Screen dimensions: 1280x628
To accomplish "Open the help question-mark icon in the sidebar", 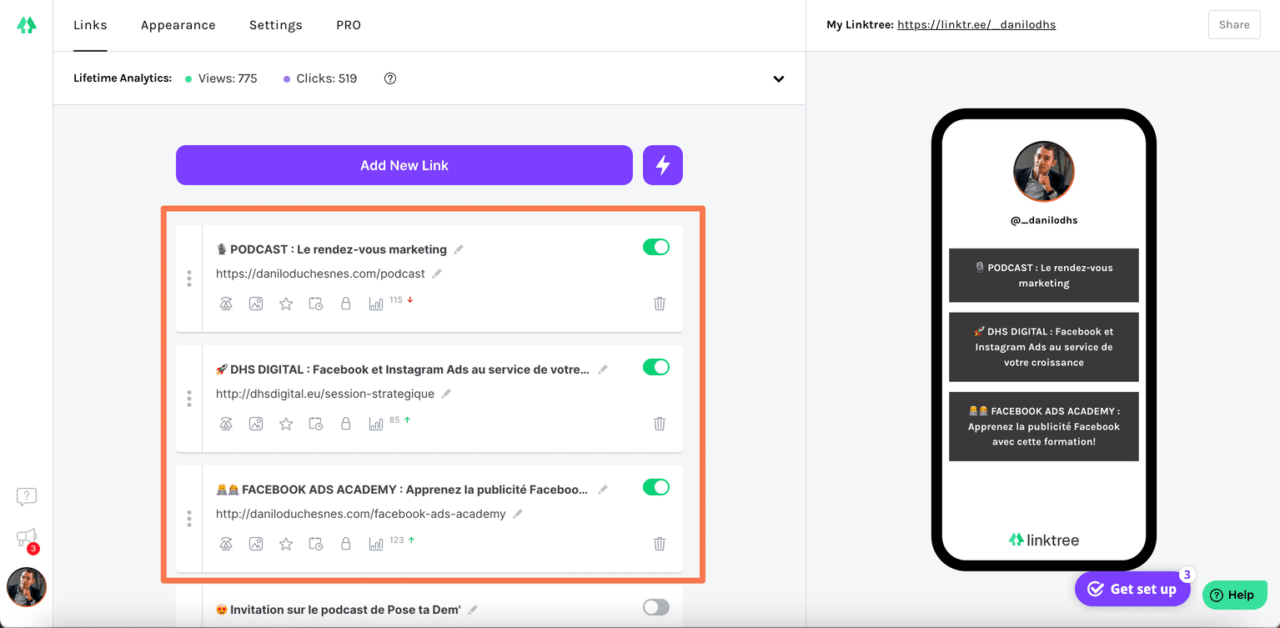I will pos(26,496).
